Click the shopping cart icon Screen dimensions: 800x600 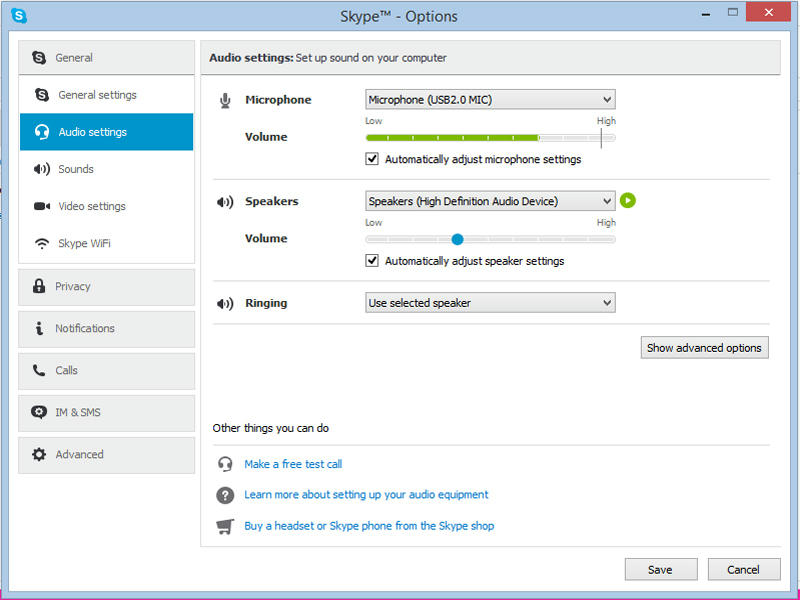[225, 526]
